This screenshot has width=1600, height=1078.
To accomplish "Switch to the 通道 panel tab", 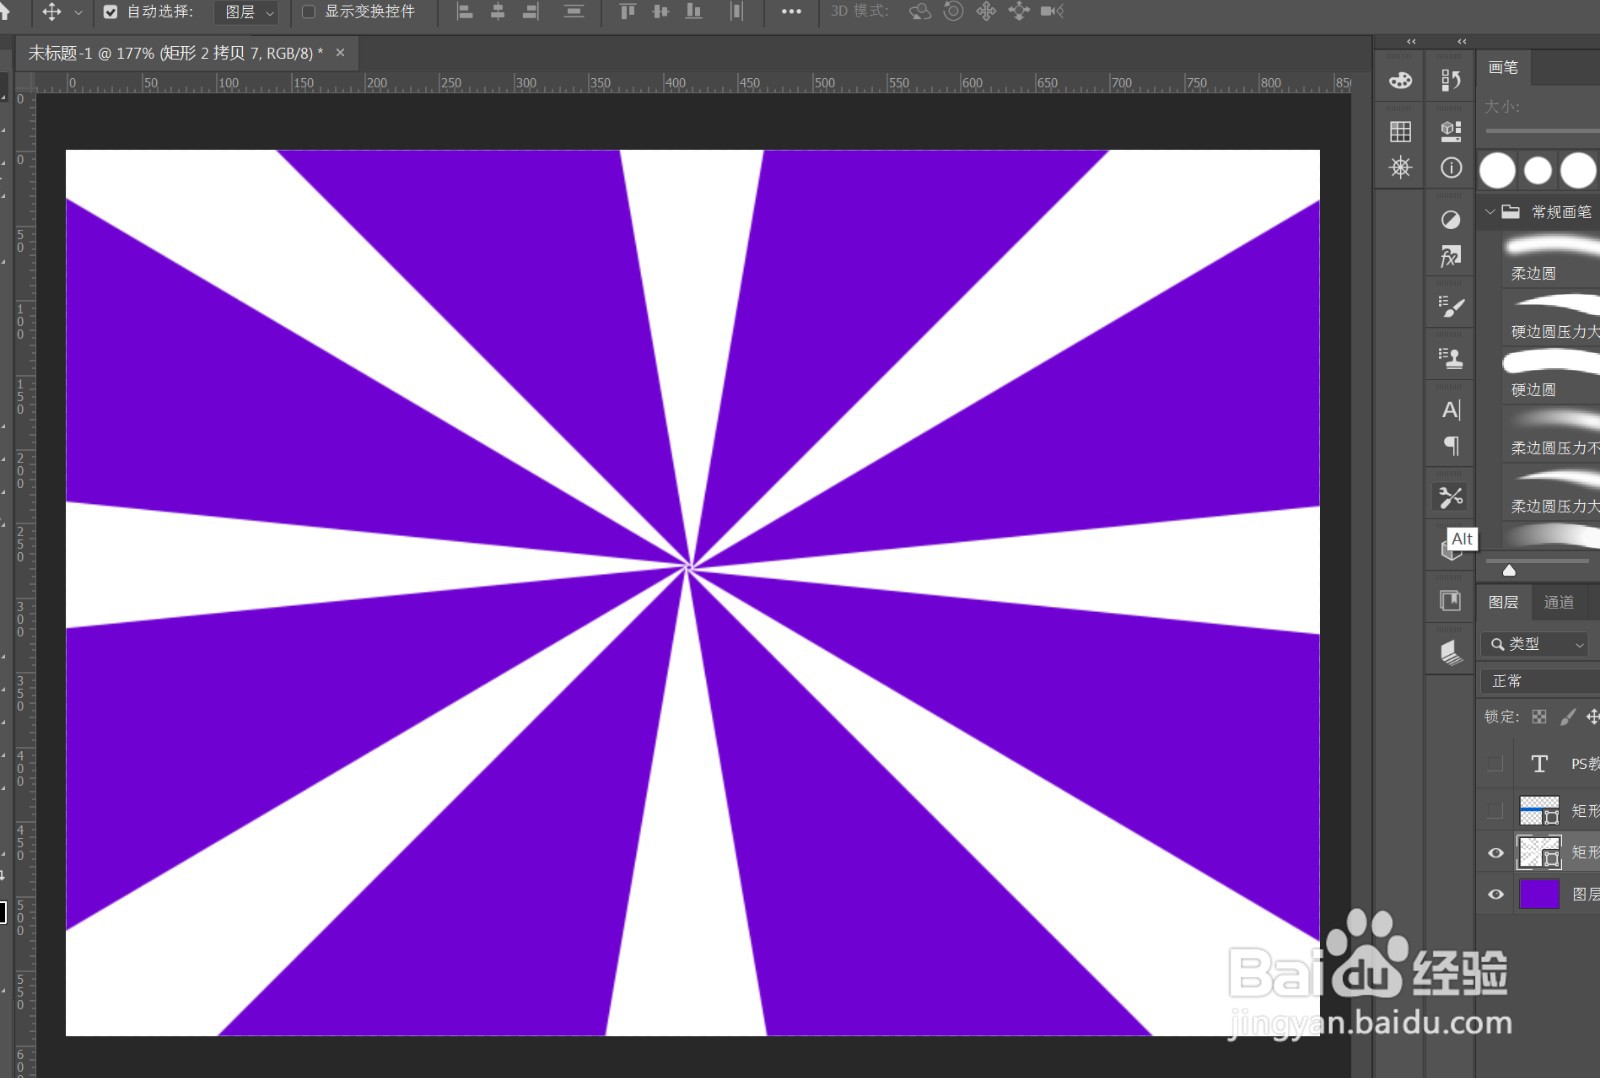I will point(1558,602).
